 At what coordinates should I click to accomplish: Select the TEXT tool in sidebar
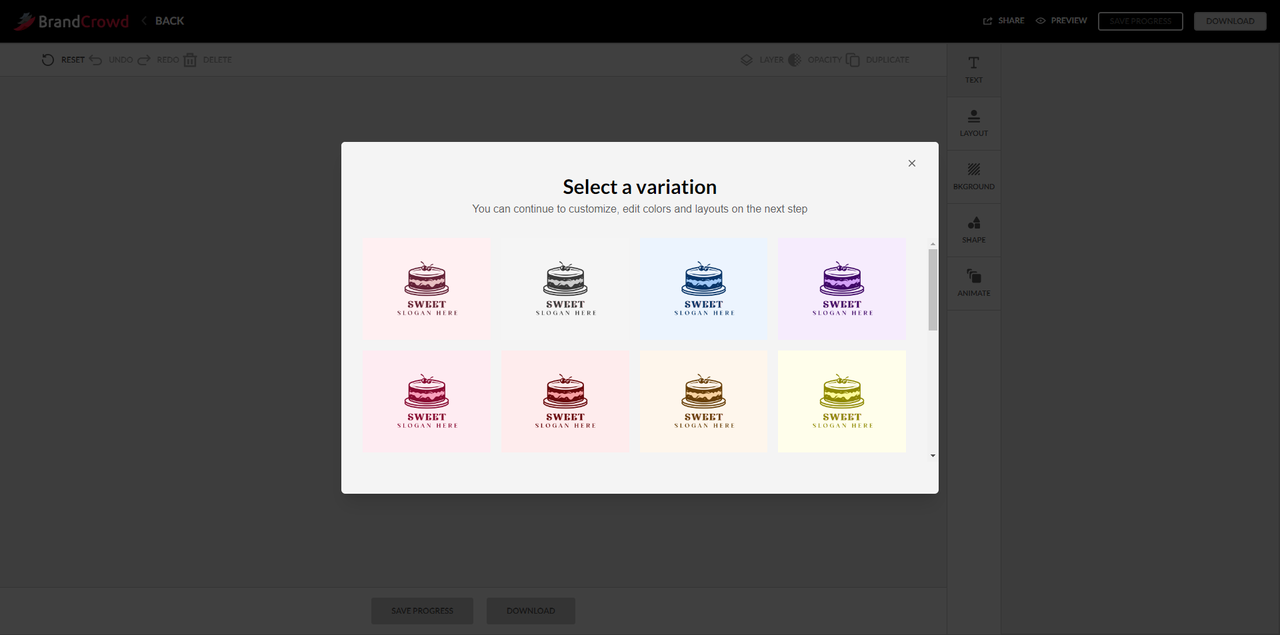(x=974, y=70)
